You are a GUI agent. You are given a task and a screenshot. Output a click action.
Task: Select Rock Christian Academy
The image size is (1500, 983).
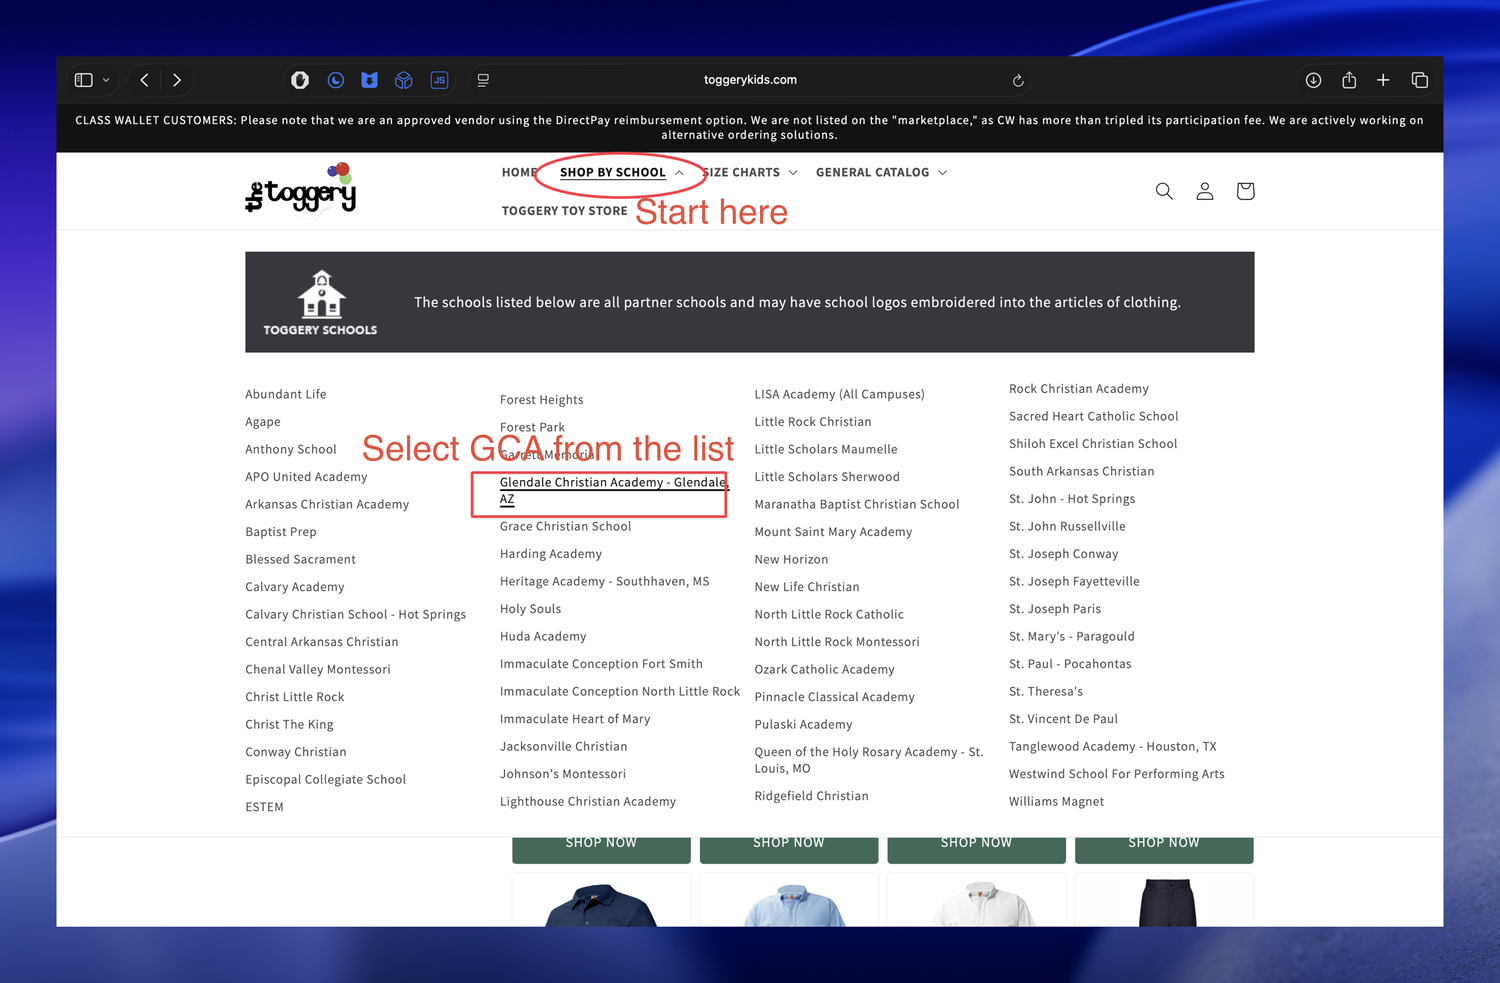coord(1079,389)
